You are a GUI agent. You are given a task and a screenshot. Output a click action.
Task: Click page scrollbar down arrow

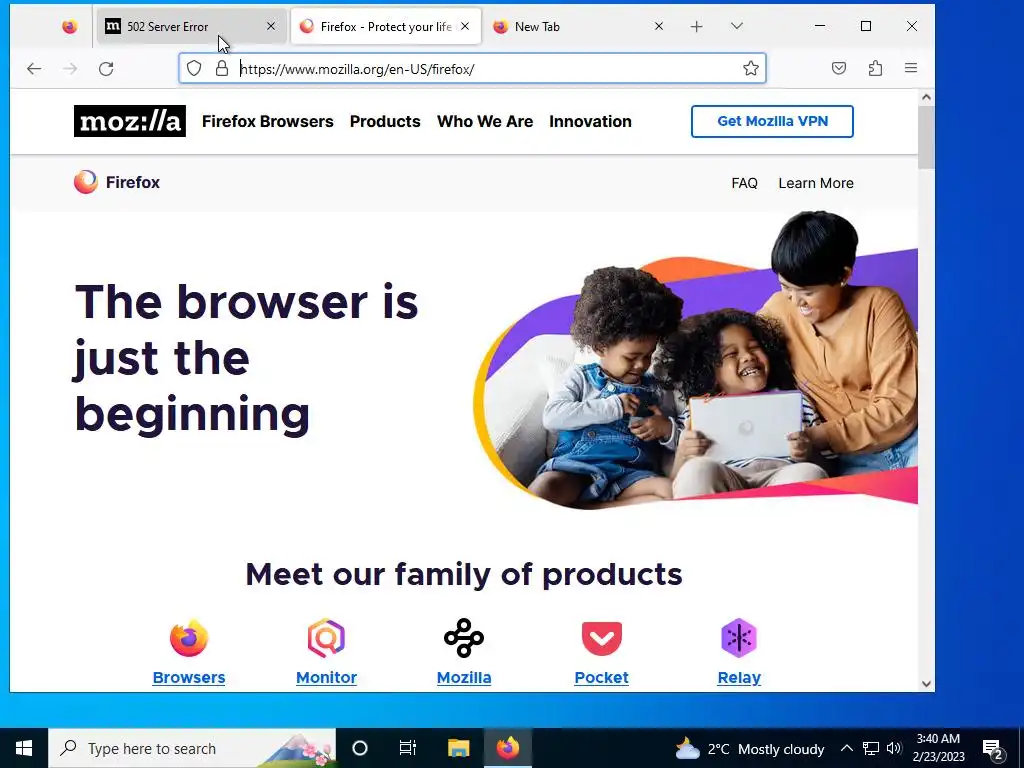[926, 684]
